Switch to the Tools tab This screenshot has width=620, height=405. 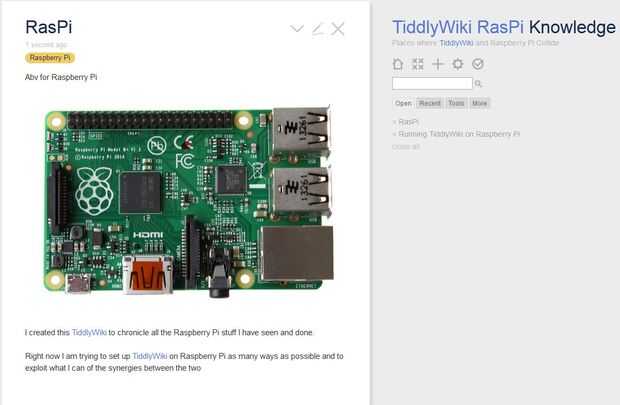[456, 103]
